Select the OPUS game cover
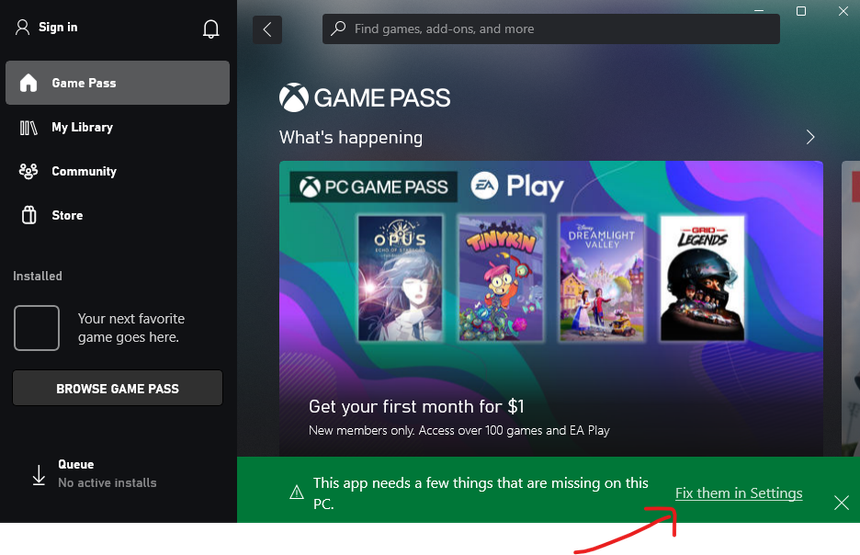Image resolution: width=860 pixels, height=555 pixels. pos(400,278)
